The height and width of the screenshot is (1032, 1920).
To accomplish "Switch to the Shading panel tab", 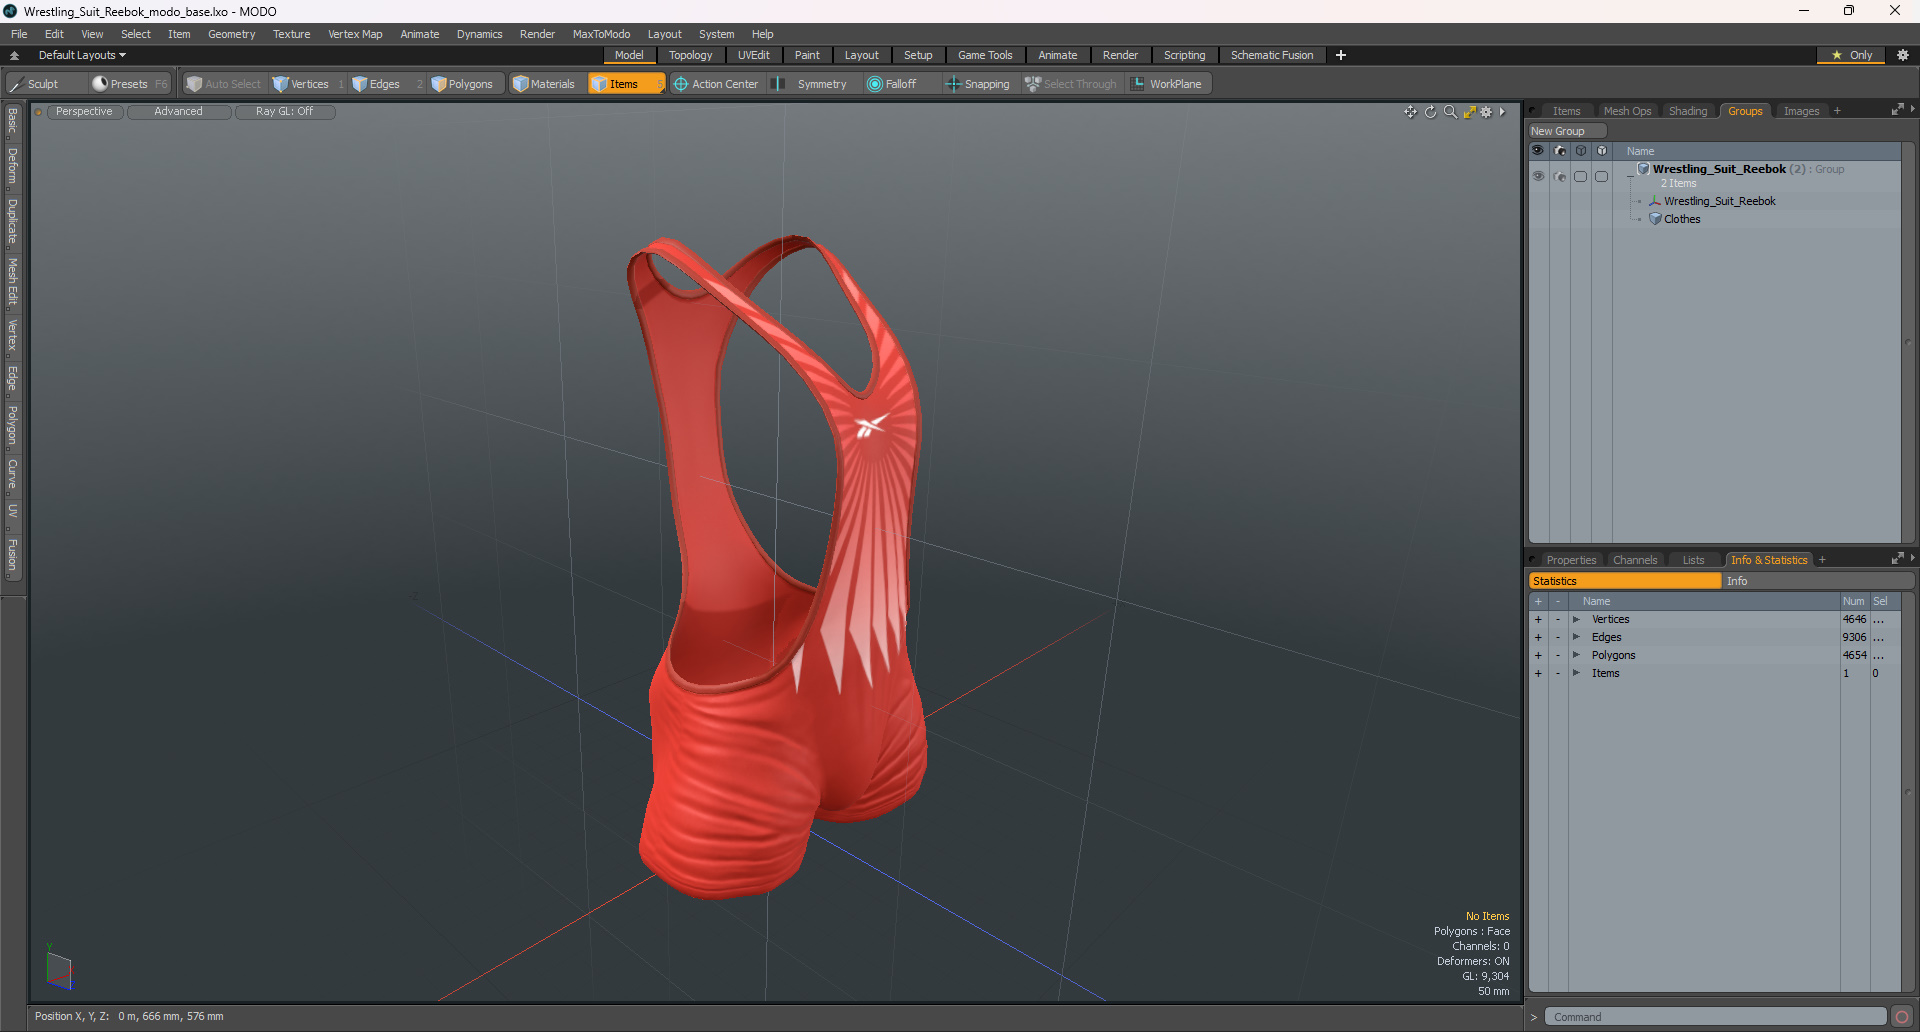I will 1687,111.
